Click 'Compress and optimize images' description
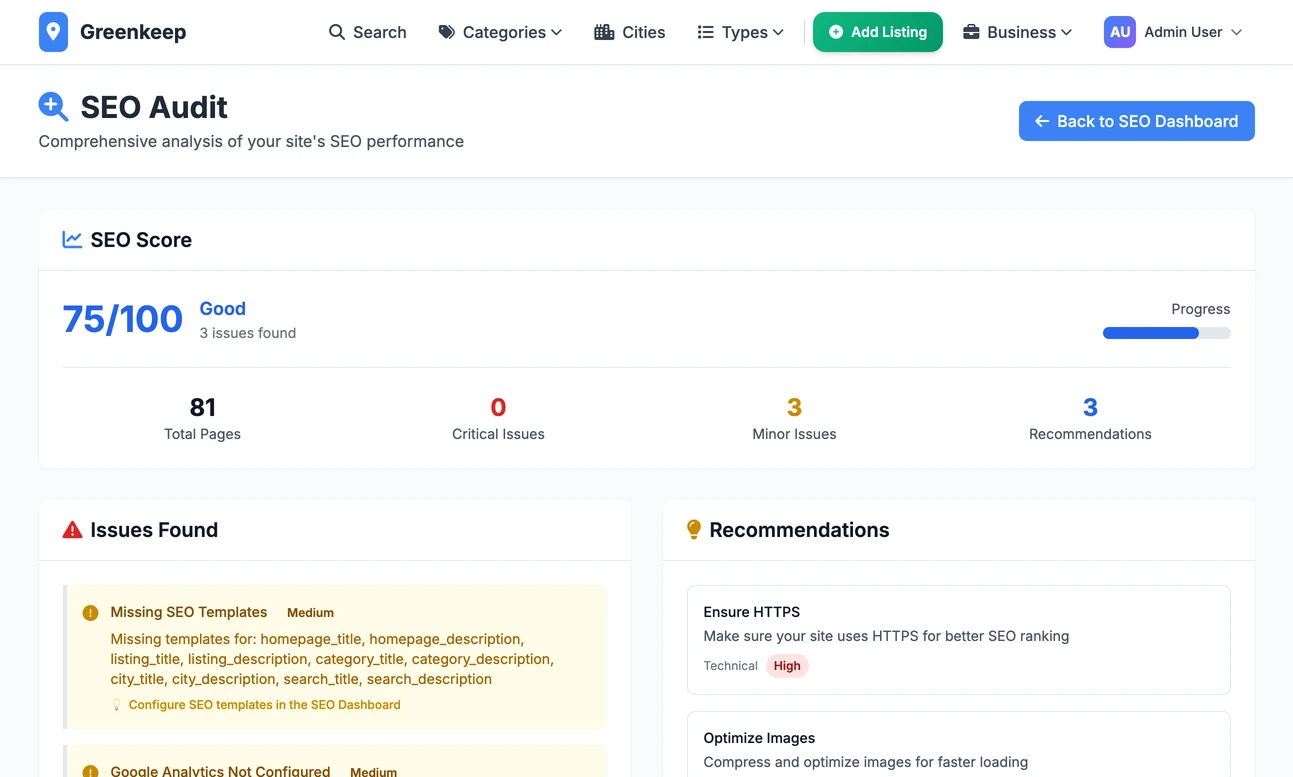The width and height of the screenshot is (1293, 777). point(866,762)
